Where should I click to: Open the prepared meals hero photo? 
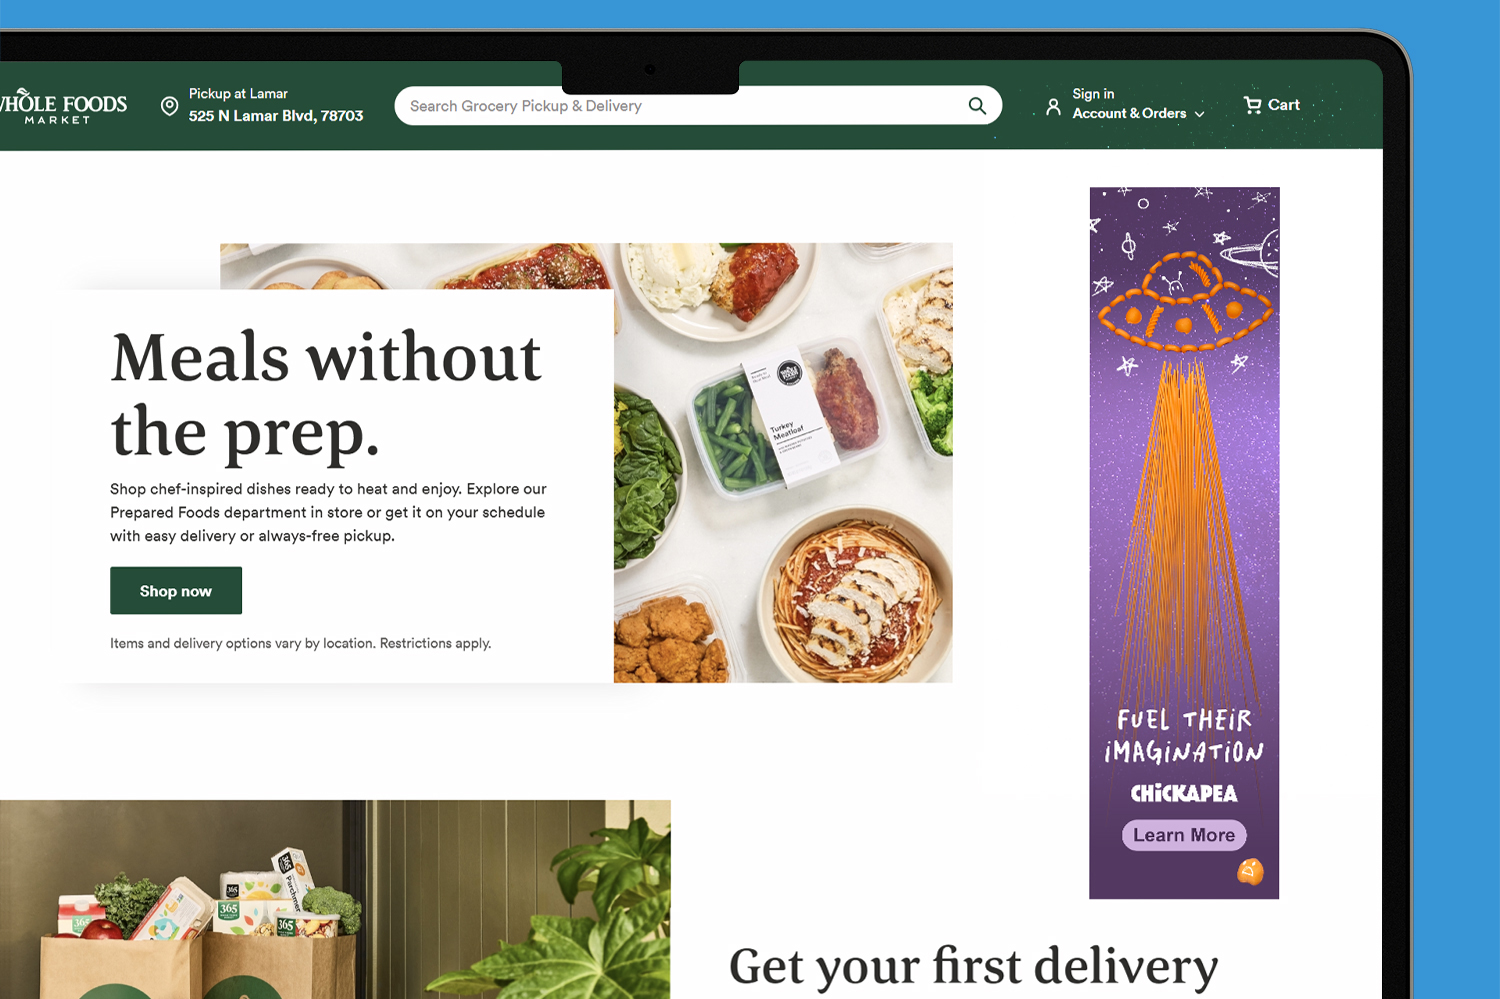783,463
